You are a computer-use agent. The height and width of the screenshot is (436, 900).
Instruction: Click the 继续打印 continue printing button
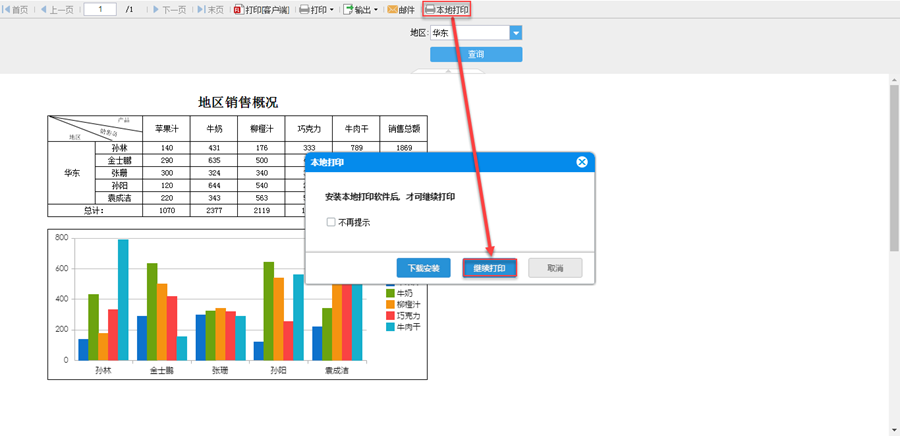pyautogui.click(x=490, y=268)
